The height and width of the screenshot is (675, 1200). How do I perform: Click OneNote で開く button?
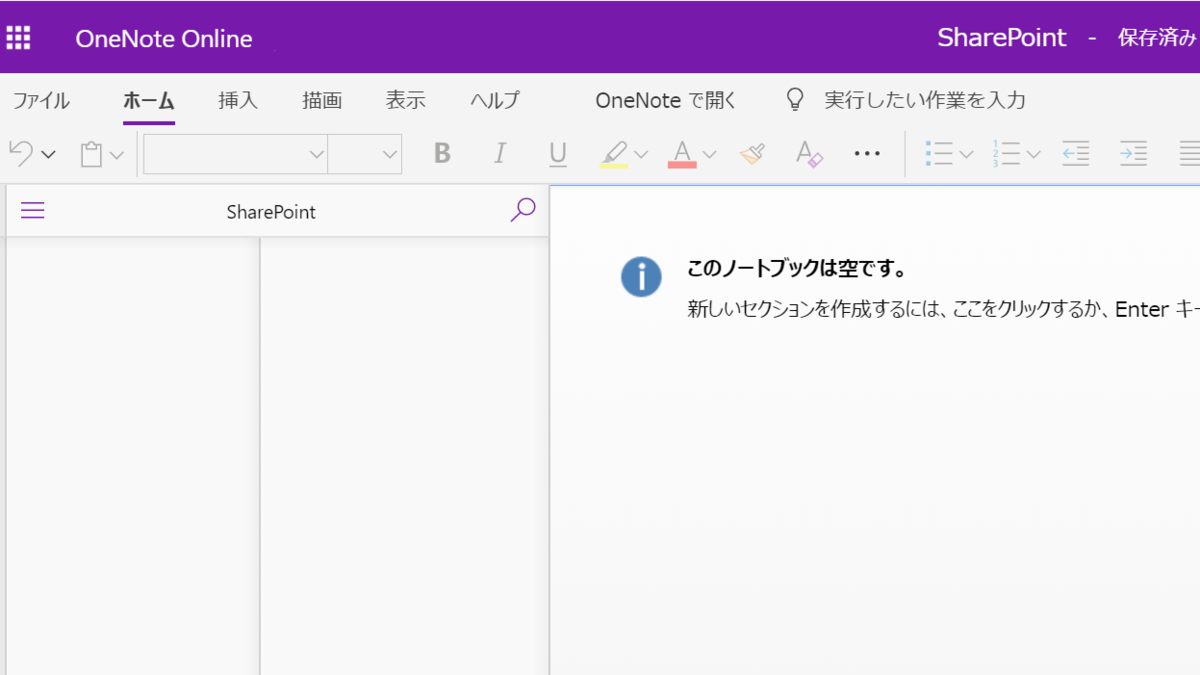pos(666,100)
